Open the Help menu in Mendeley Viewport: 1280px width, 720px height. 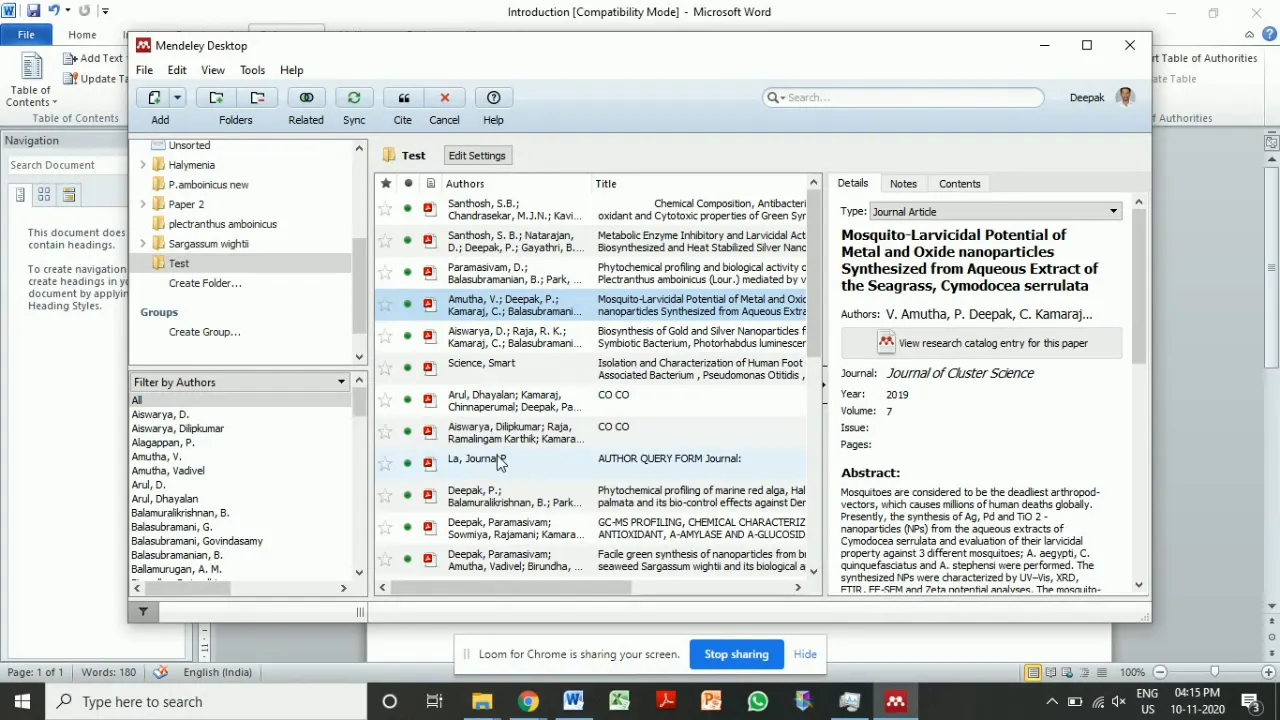point(292,70)
